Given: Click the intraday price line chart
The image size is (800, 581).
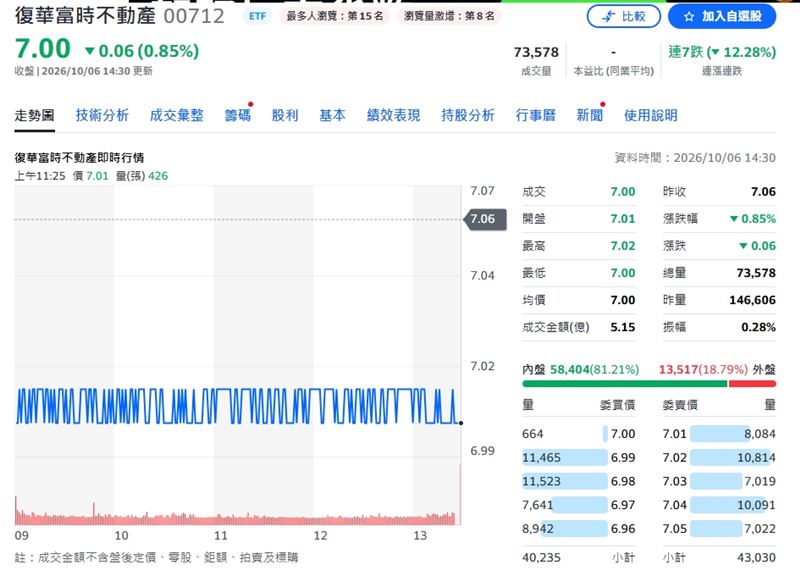Looking at the screenshot, I should [x=238, y=406].
